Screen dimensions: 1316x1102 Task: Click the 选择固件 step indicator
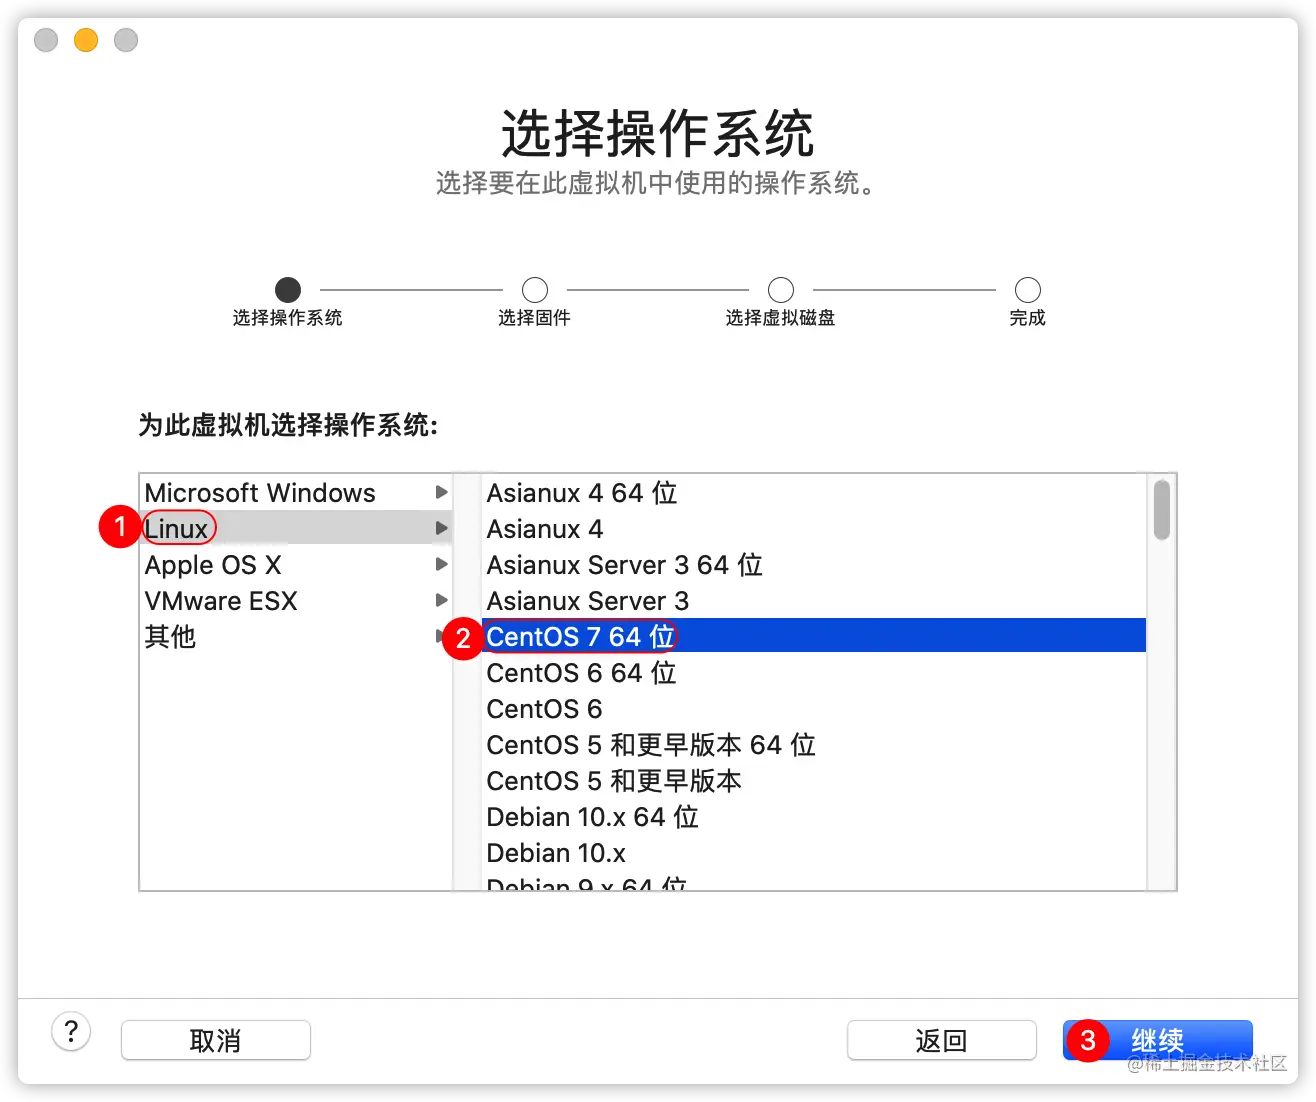click(x=535, y=290)
